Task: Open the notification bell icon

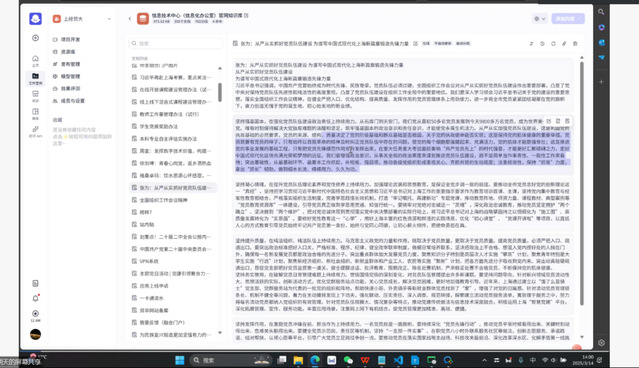Action: (x=35, y=298)
